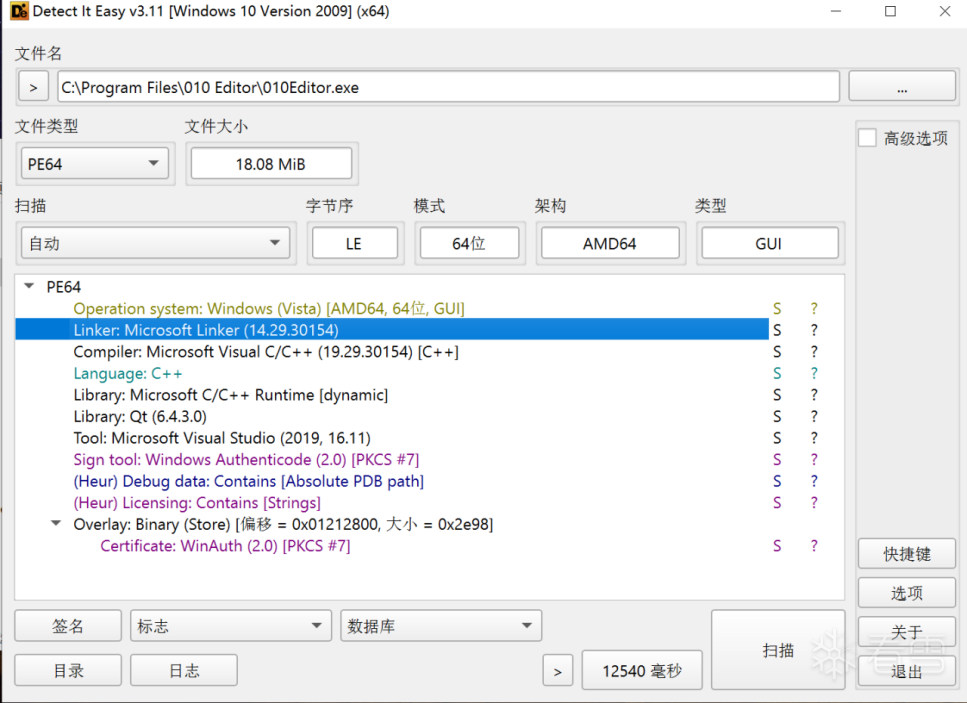Click the ? link on Operation system row
Screen dimensions: 967x703
click(814, 308)
